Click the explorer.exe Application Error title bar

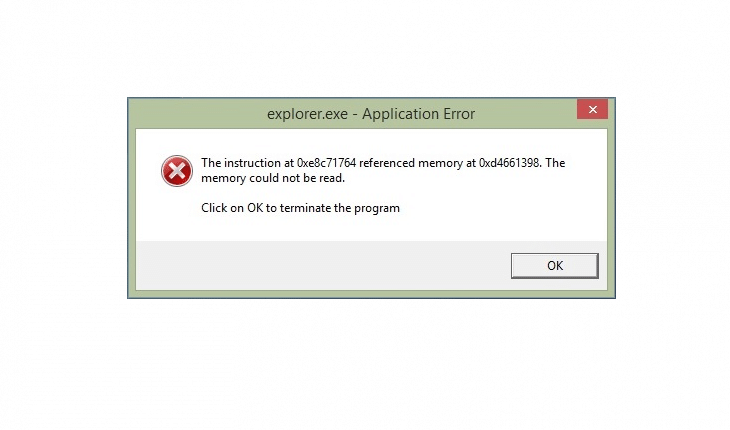pos(371,114)
